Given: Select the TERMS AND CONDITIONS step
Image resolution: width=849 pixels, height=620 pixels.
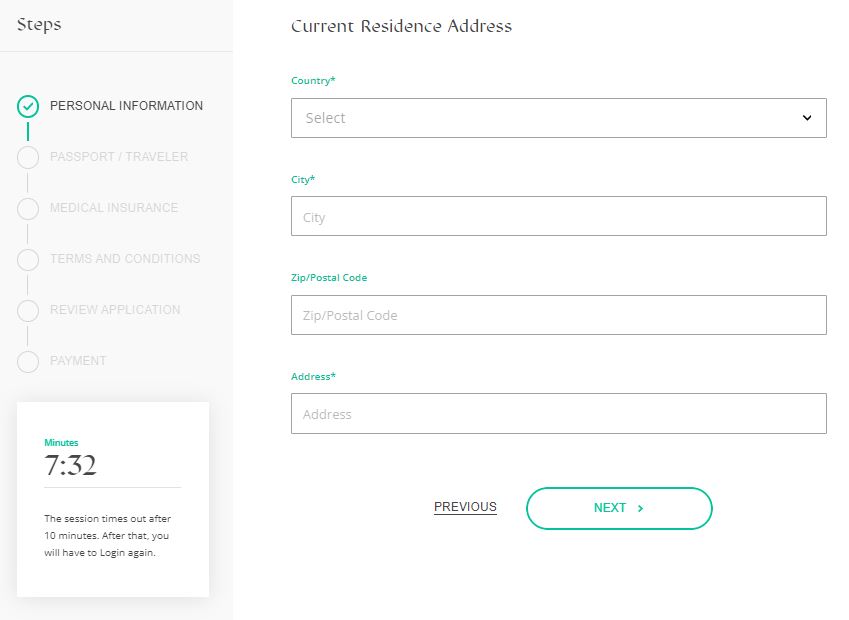Looking at the screenshot, I should pos(125,259).
